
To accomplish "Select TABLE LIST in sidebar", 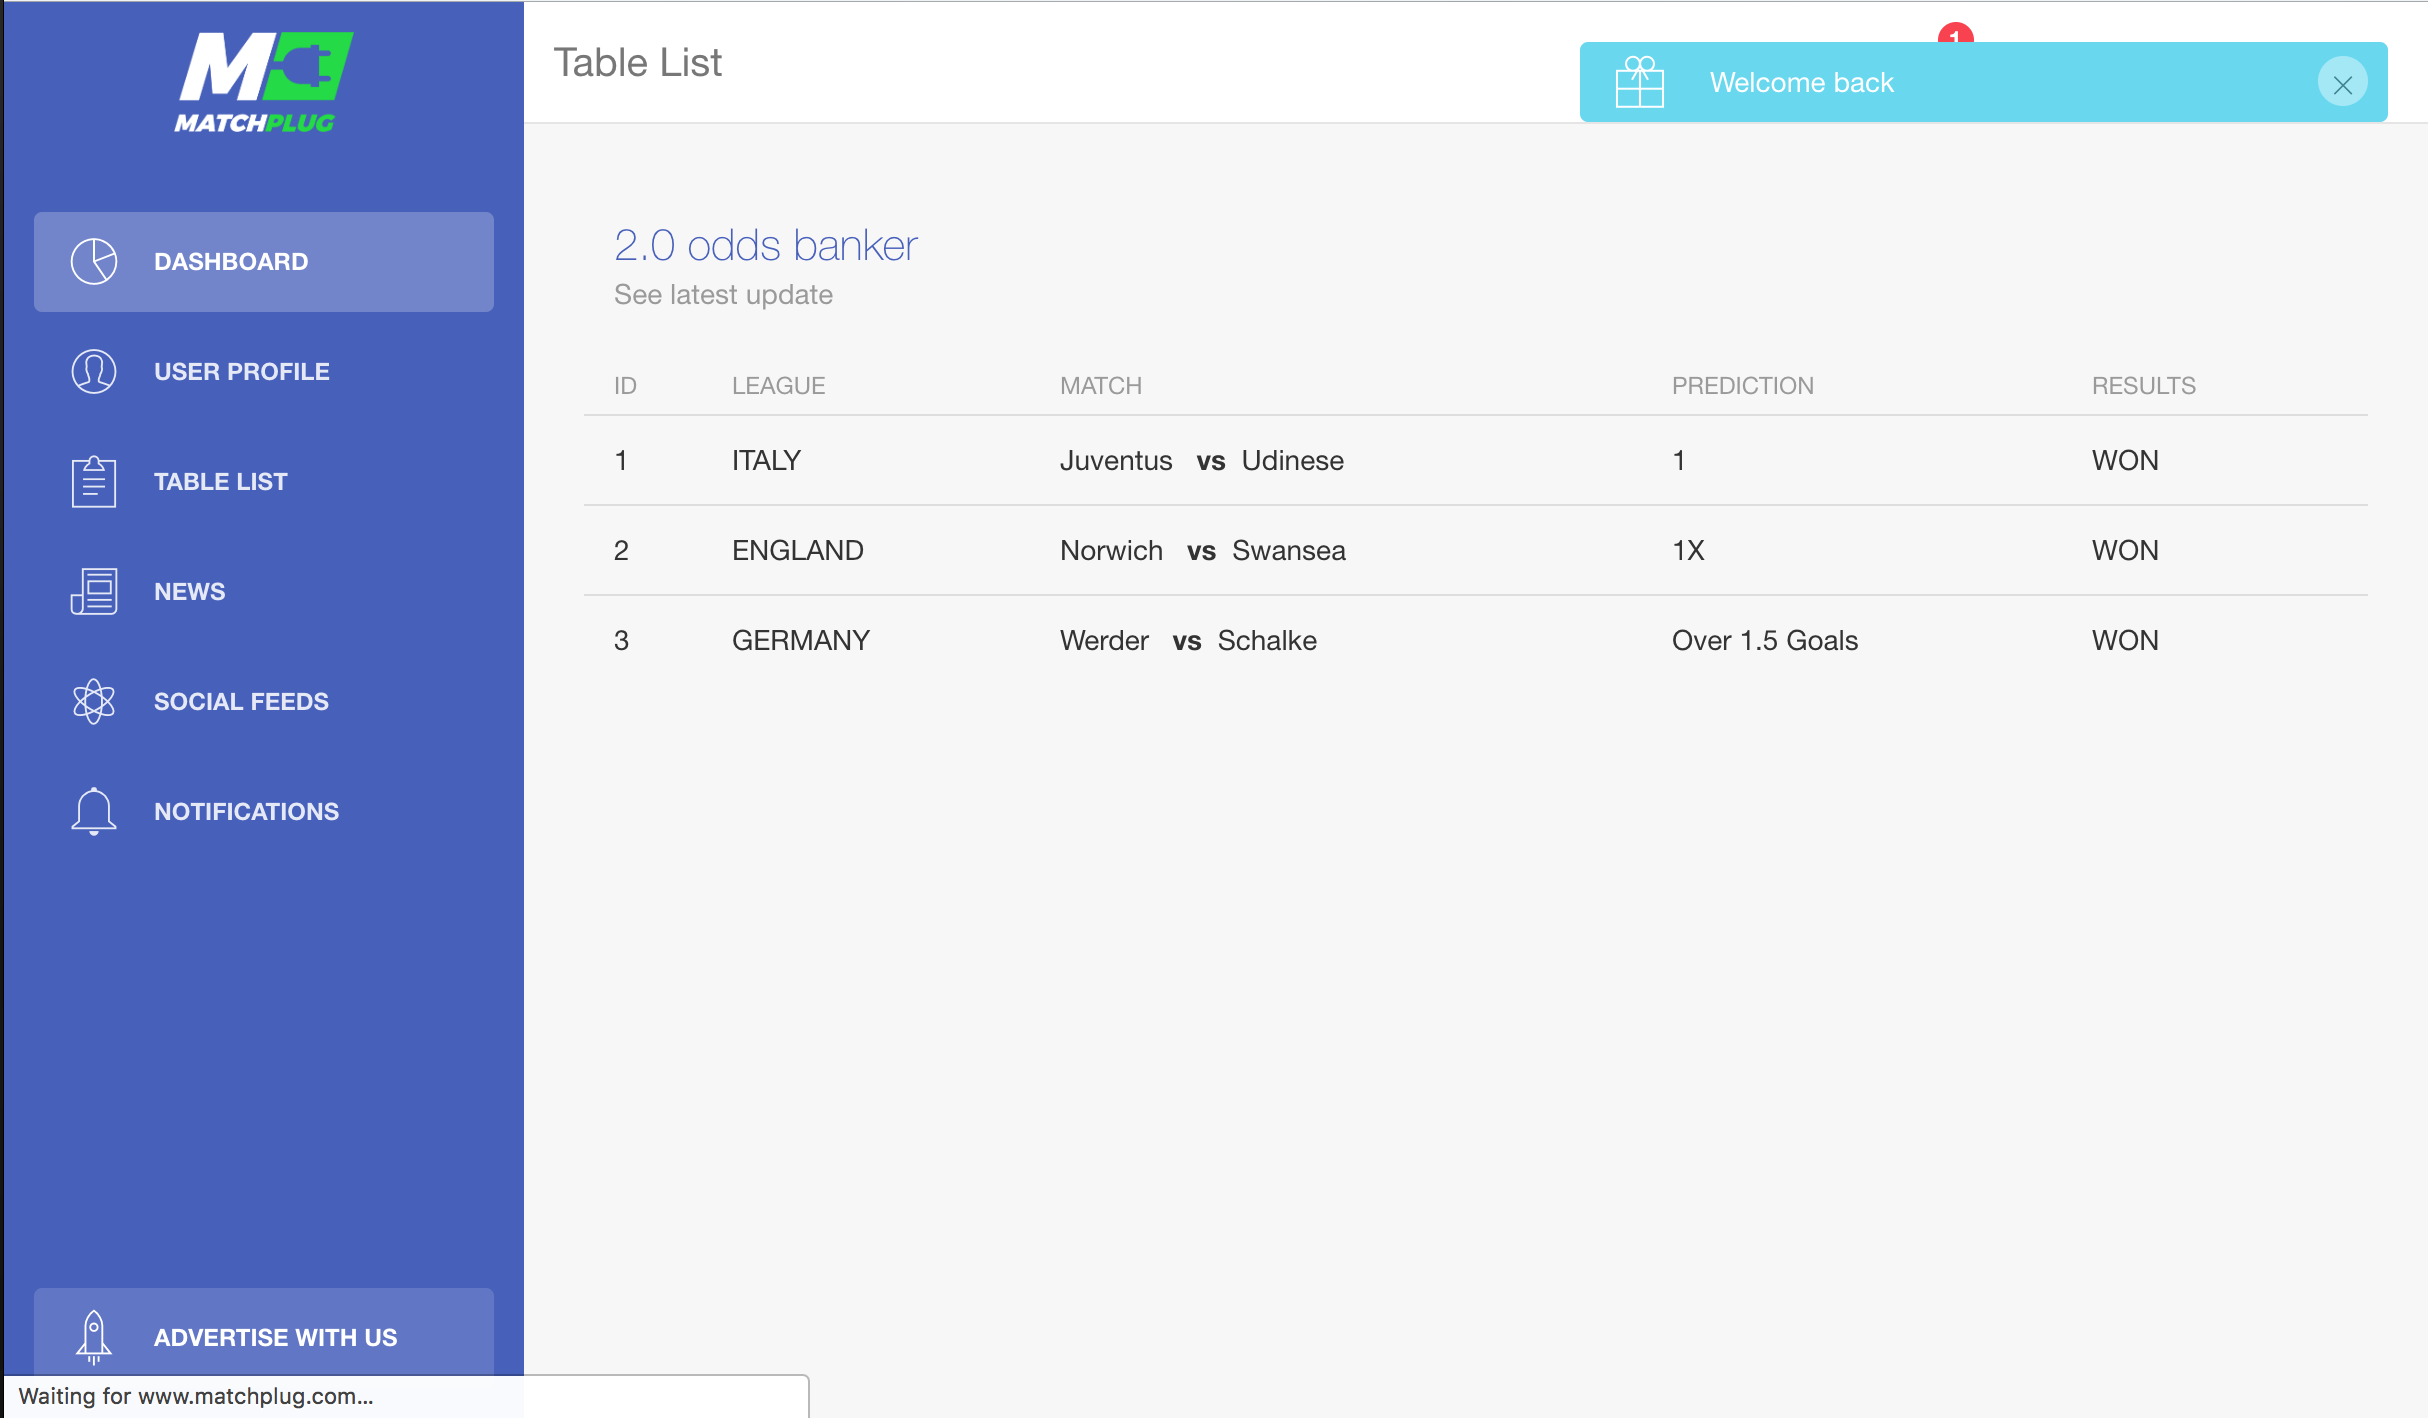I will click(220, 482).
